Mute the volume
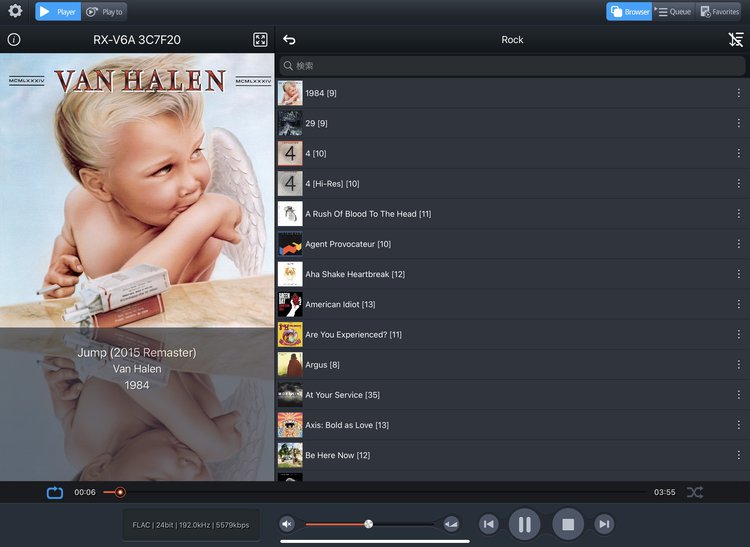 point(287,524)
